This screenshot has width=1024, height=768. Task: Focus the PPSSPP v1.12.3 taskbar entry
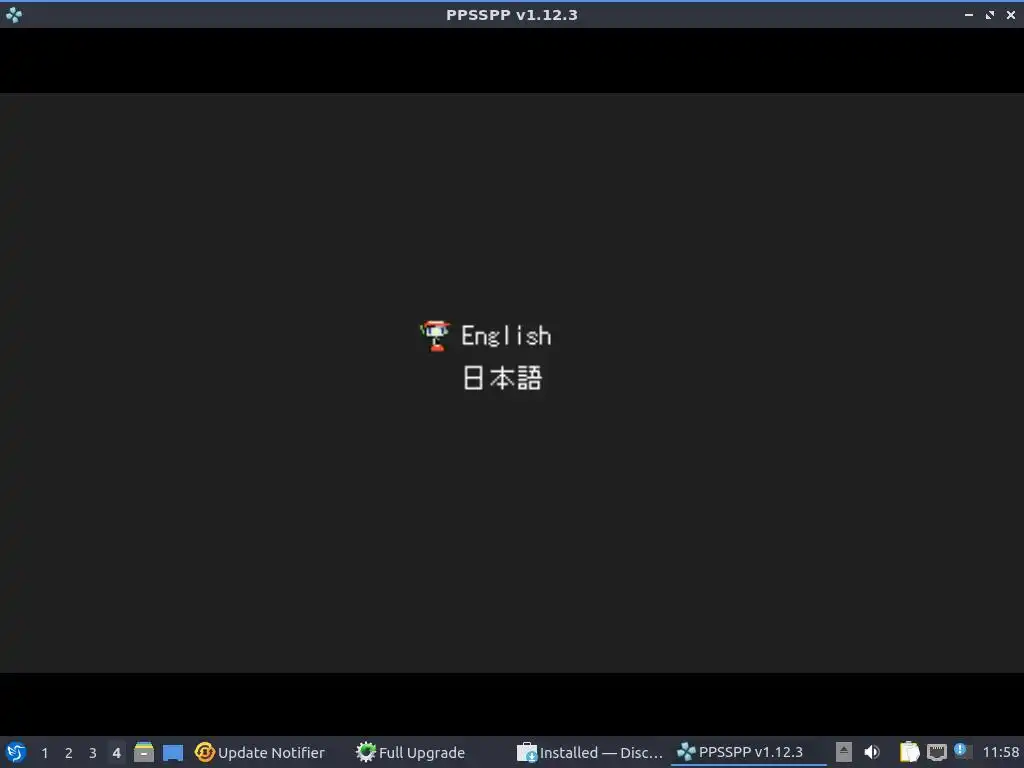(x=748, y=752)
